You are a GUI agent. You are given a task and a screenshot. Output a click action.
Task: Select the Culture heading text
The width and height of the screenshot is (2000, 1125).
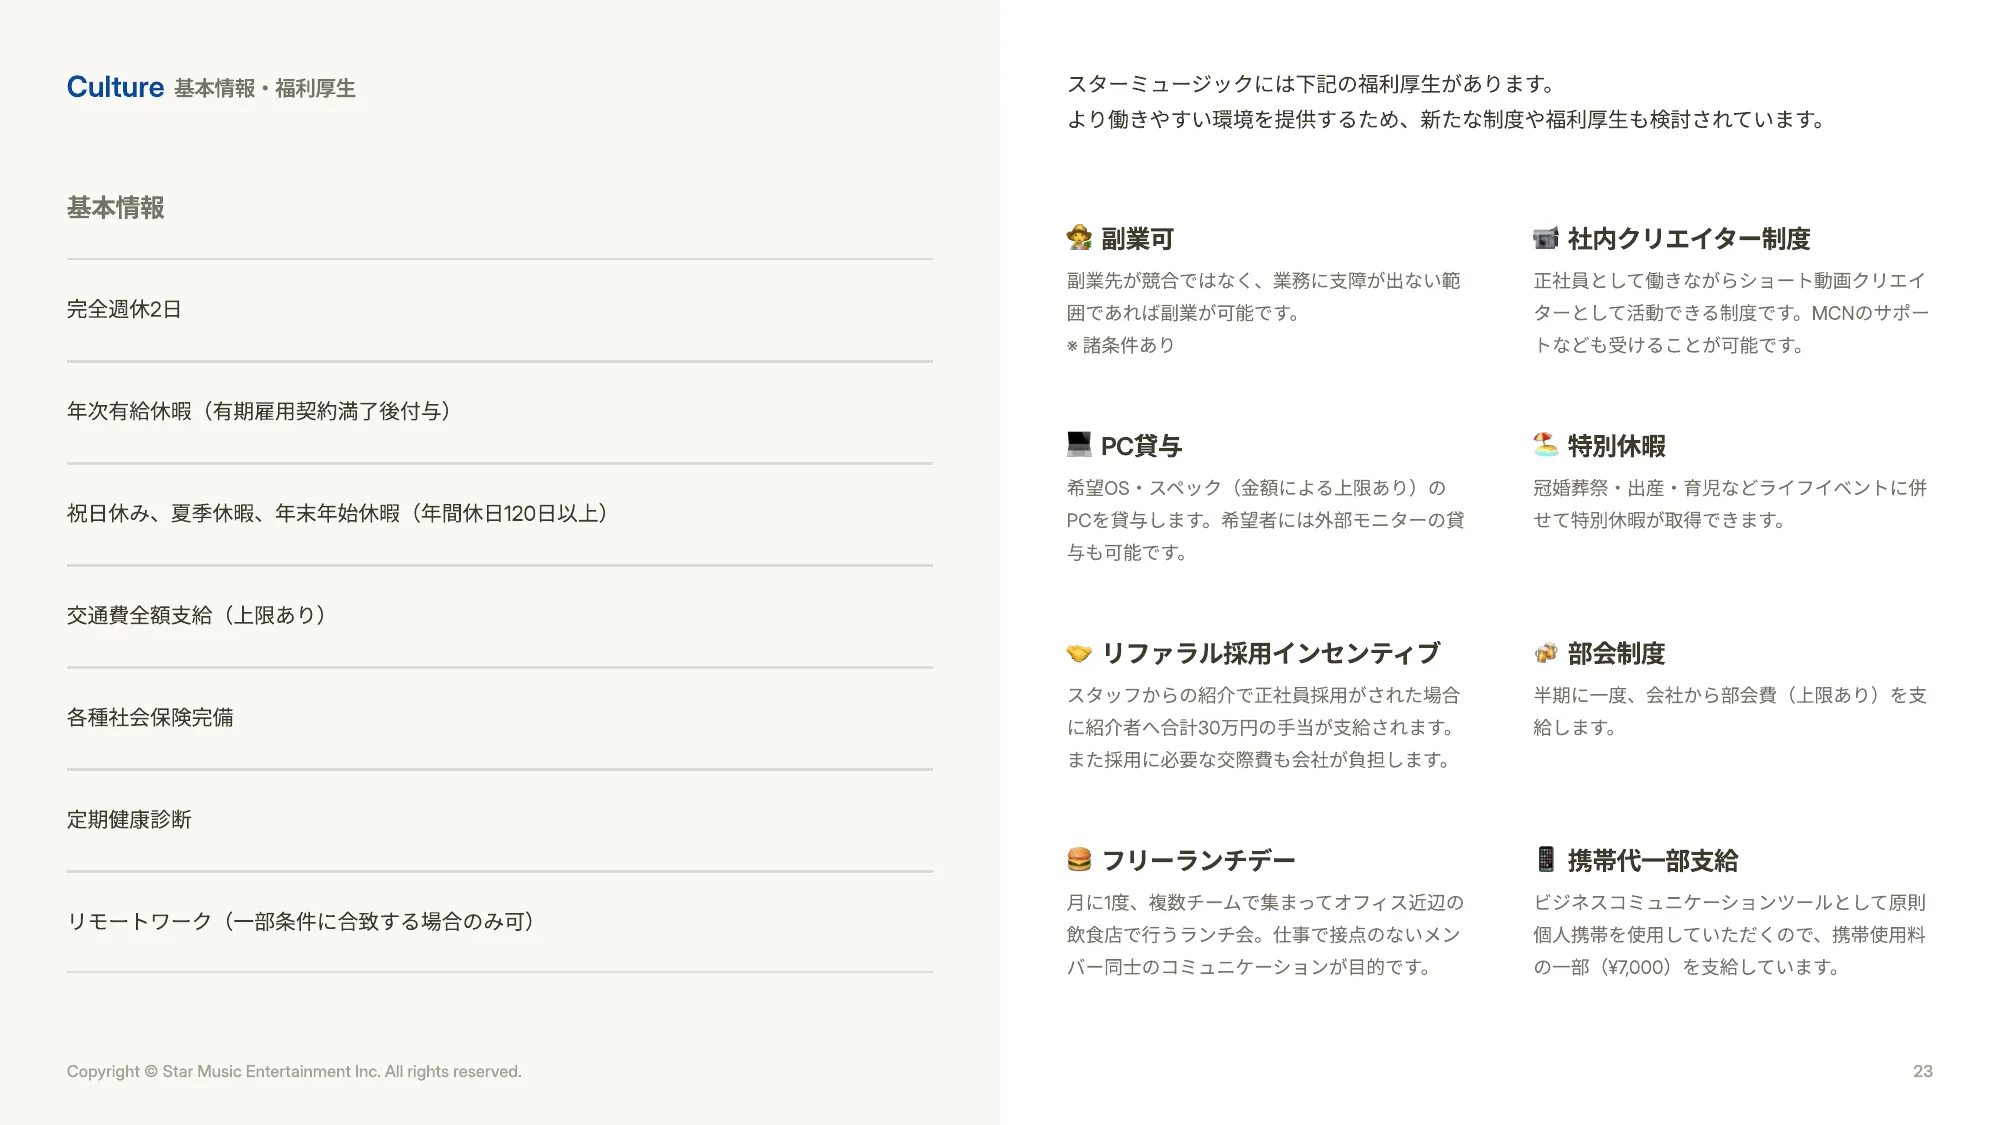(115, 87)
